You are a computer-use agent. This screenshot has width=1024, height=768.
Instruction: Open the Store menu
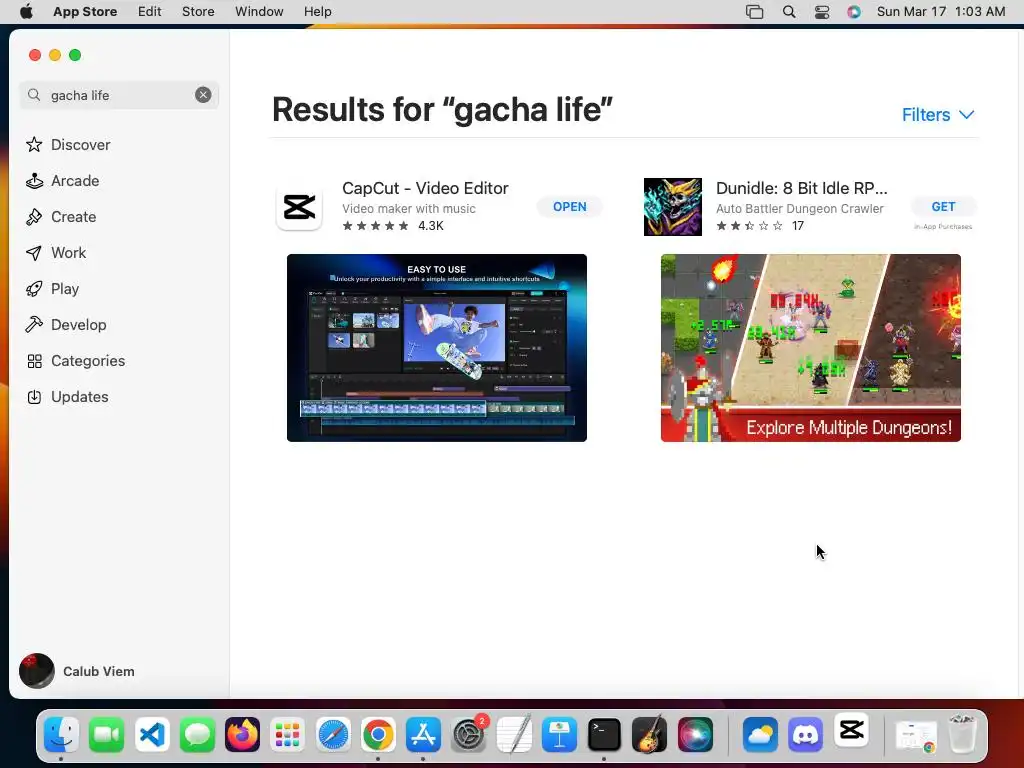pos(198,11)
